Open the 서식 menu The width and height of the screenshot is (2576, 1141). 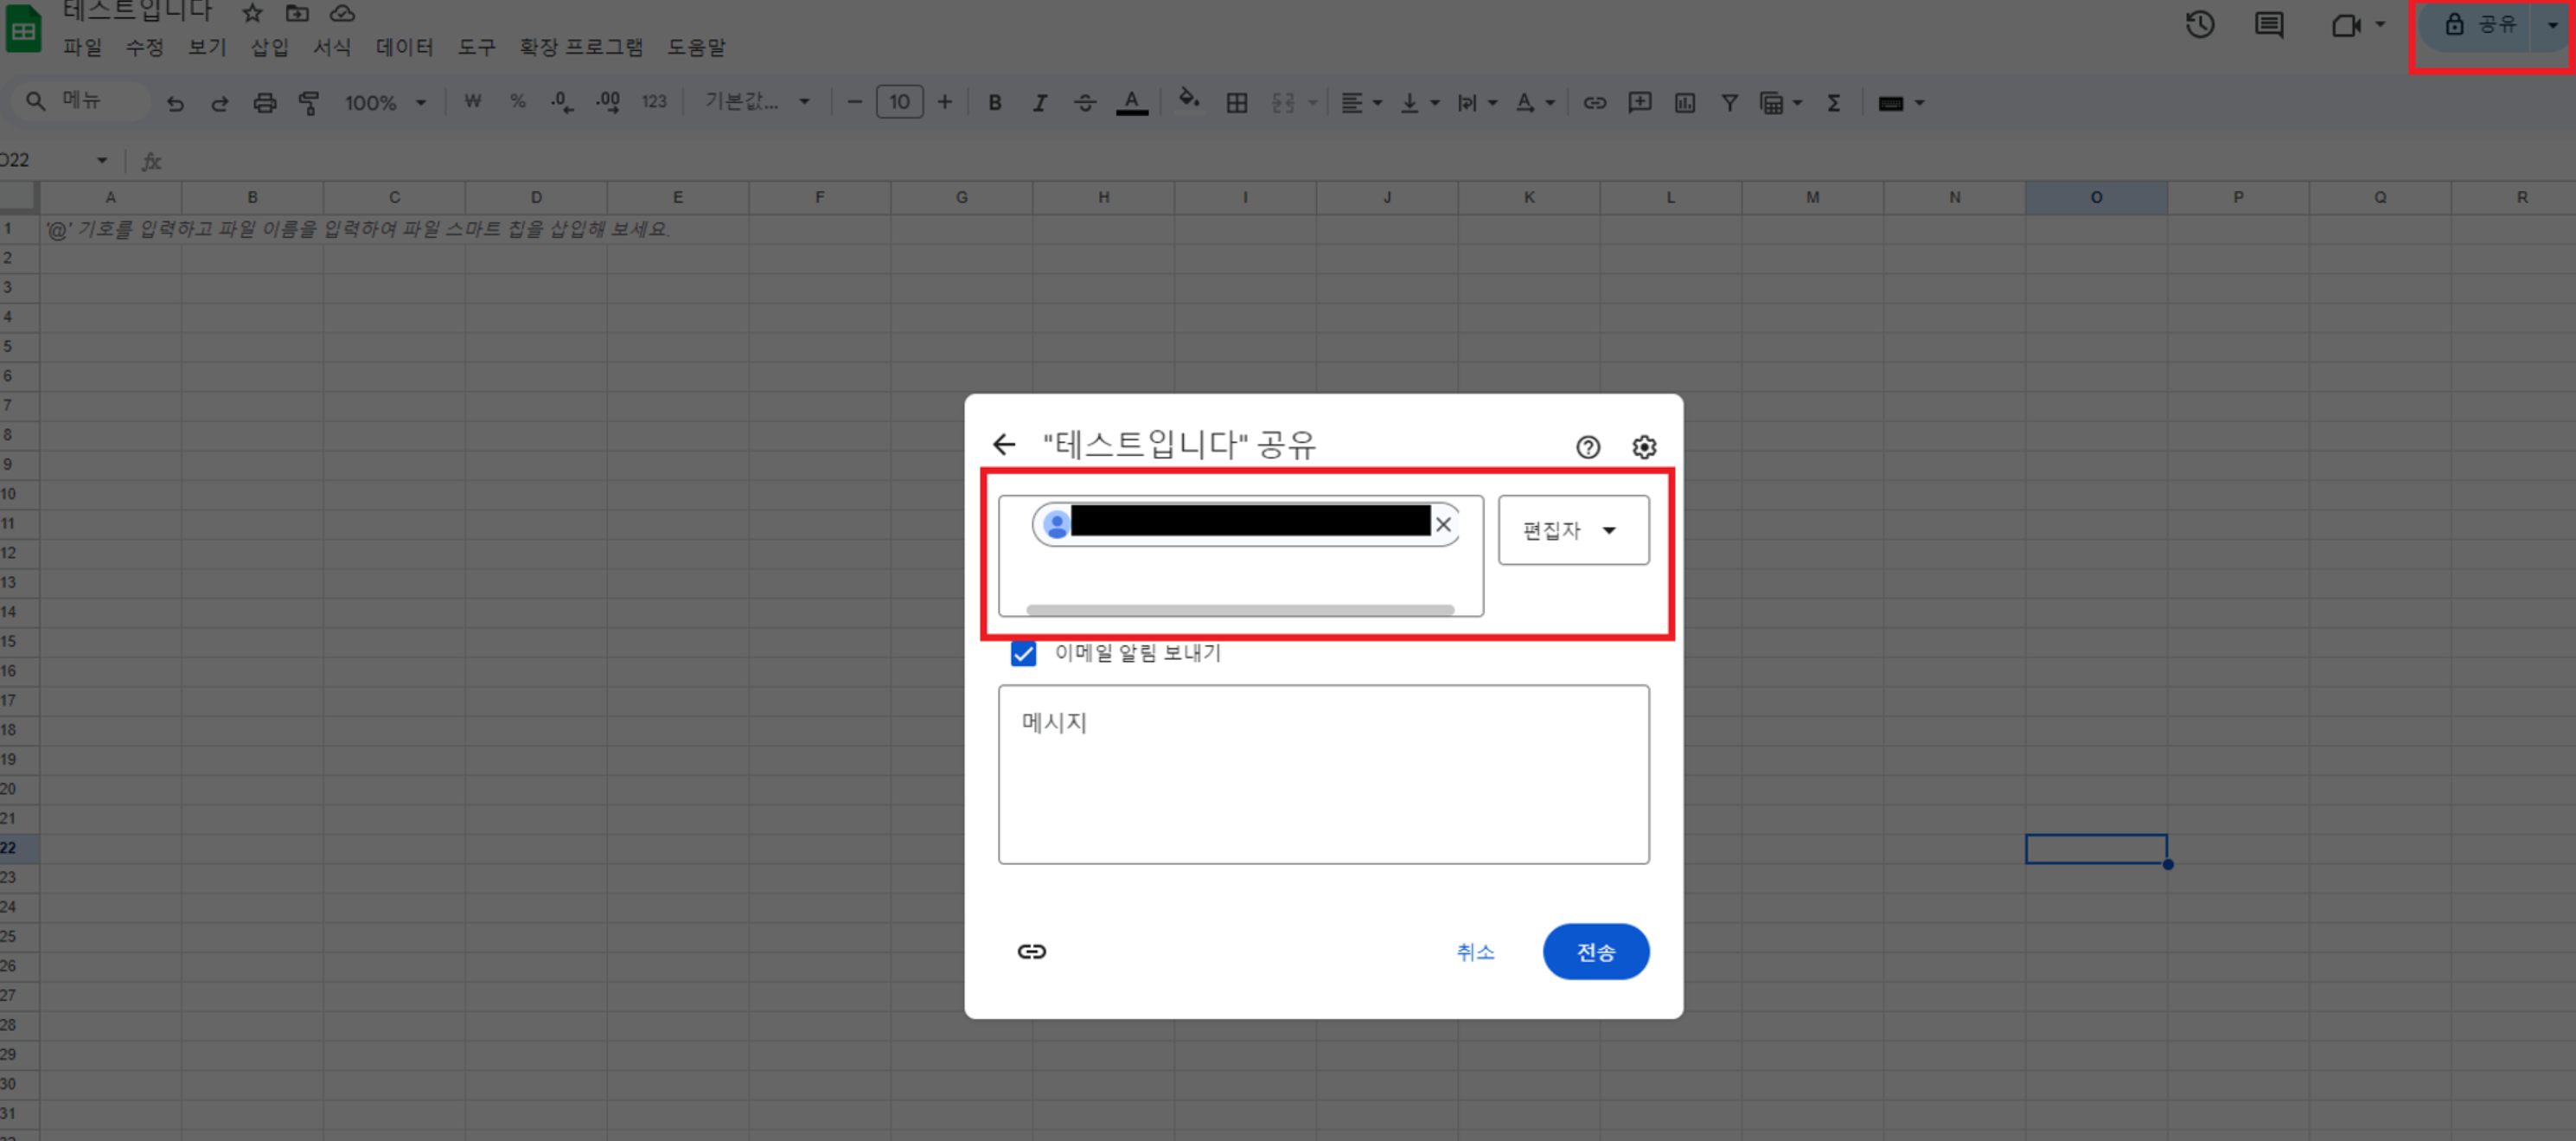tap(332, 47)
